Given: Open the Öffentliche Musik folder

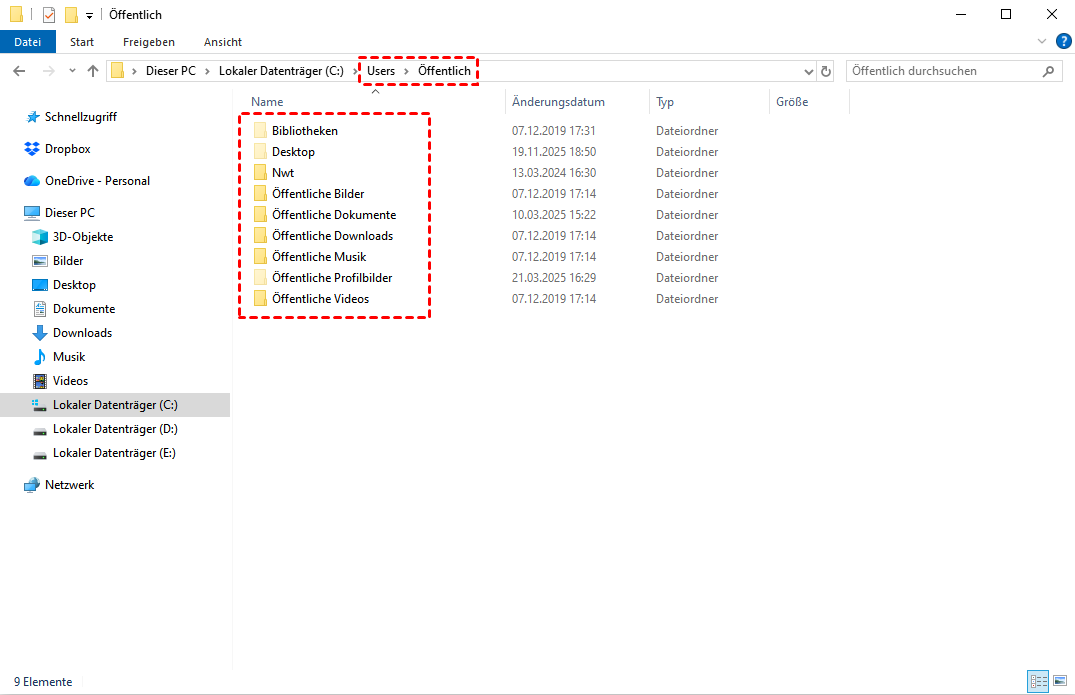Looking at the screenshot, I should (x=319, y=257).
